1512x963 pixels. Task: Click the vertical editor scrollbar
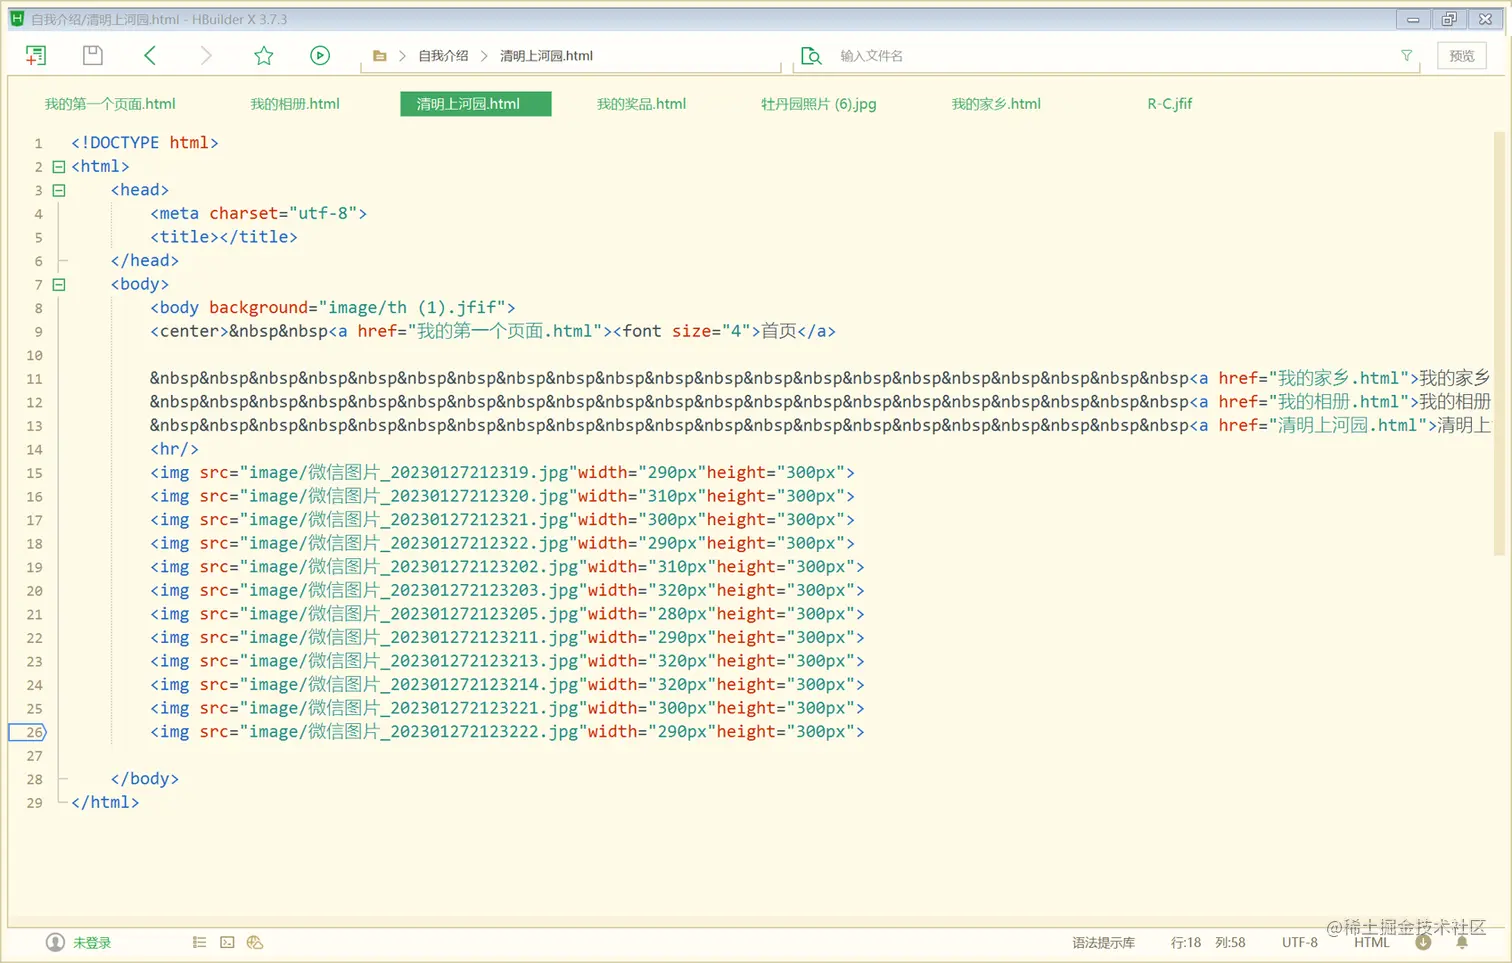[1499, 343]
